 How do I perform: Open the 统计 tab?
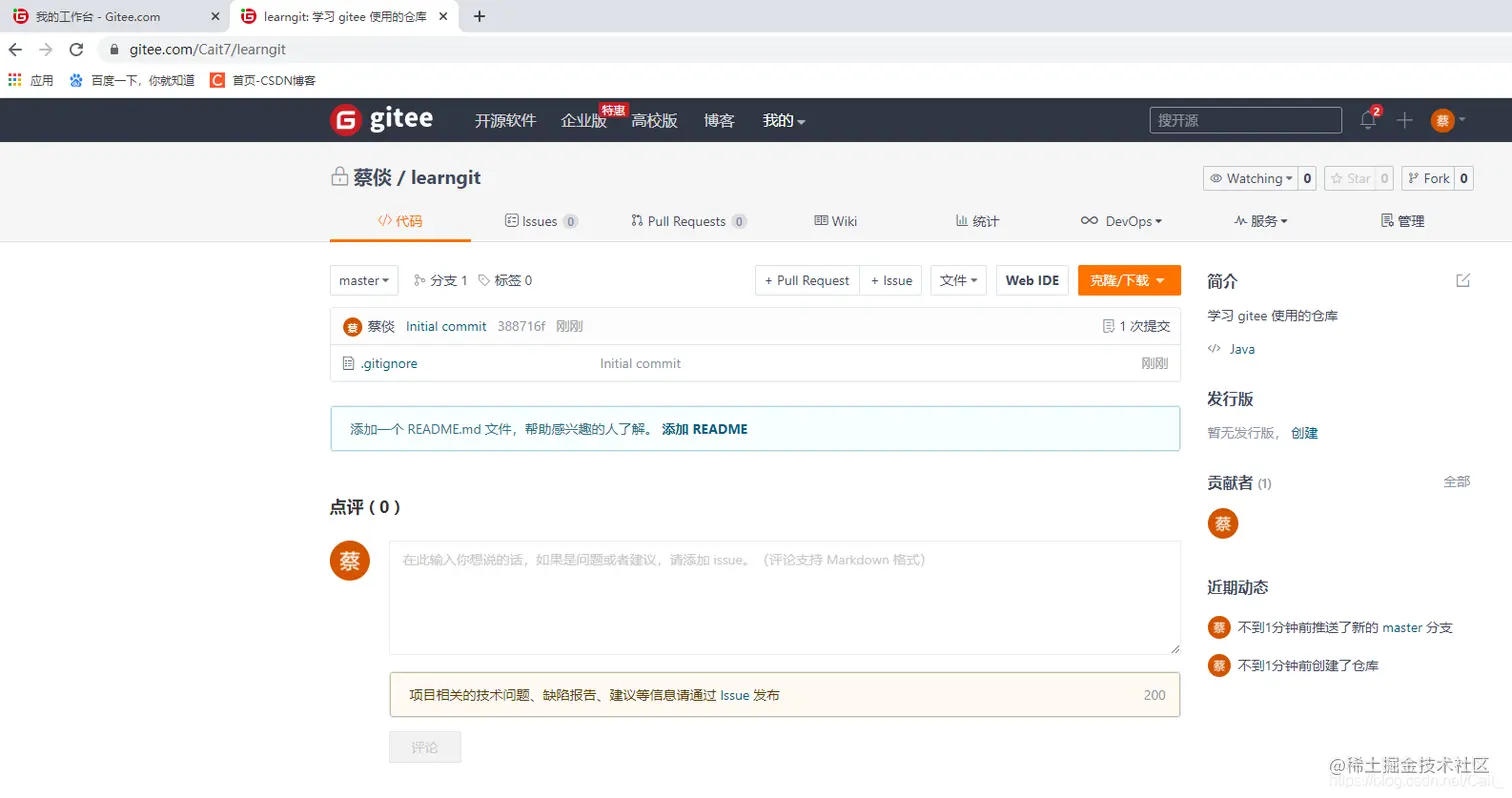click(x=977, y=221)
